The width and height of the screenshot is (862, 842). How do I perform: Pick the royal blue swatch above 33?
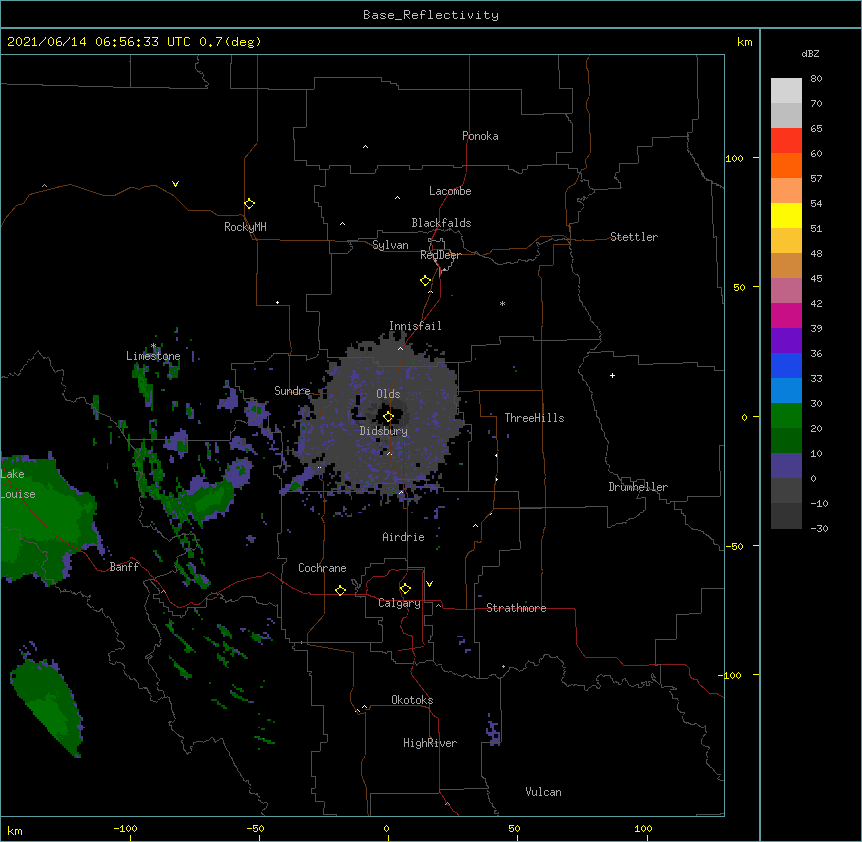[x=786, y=365]
